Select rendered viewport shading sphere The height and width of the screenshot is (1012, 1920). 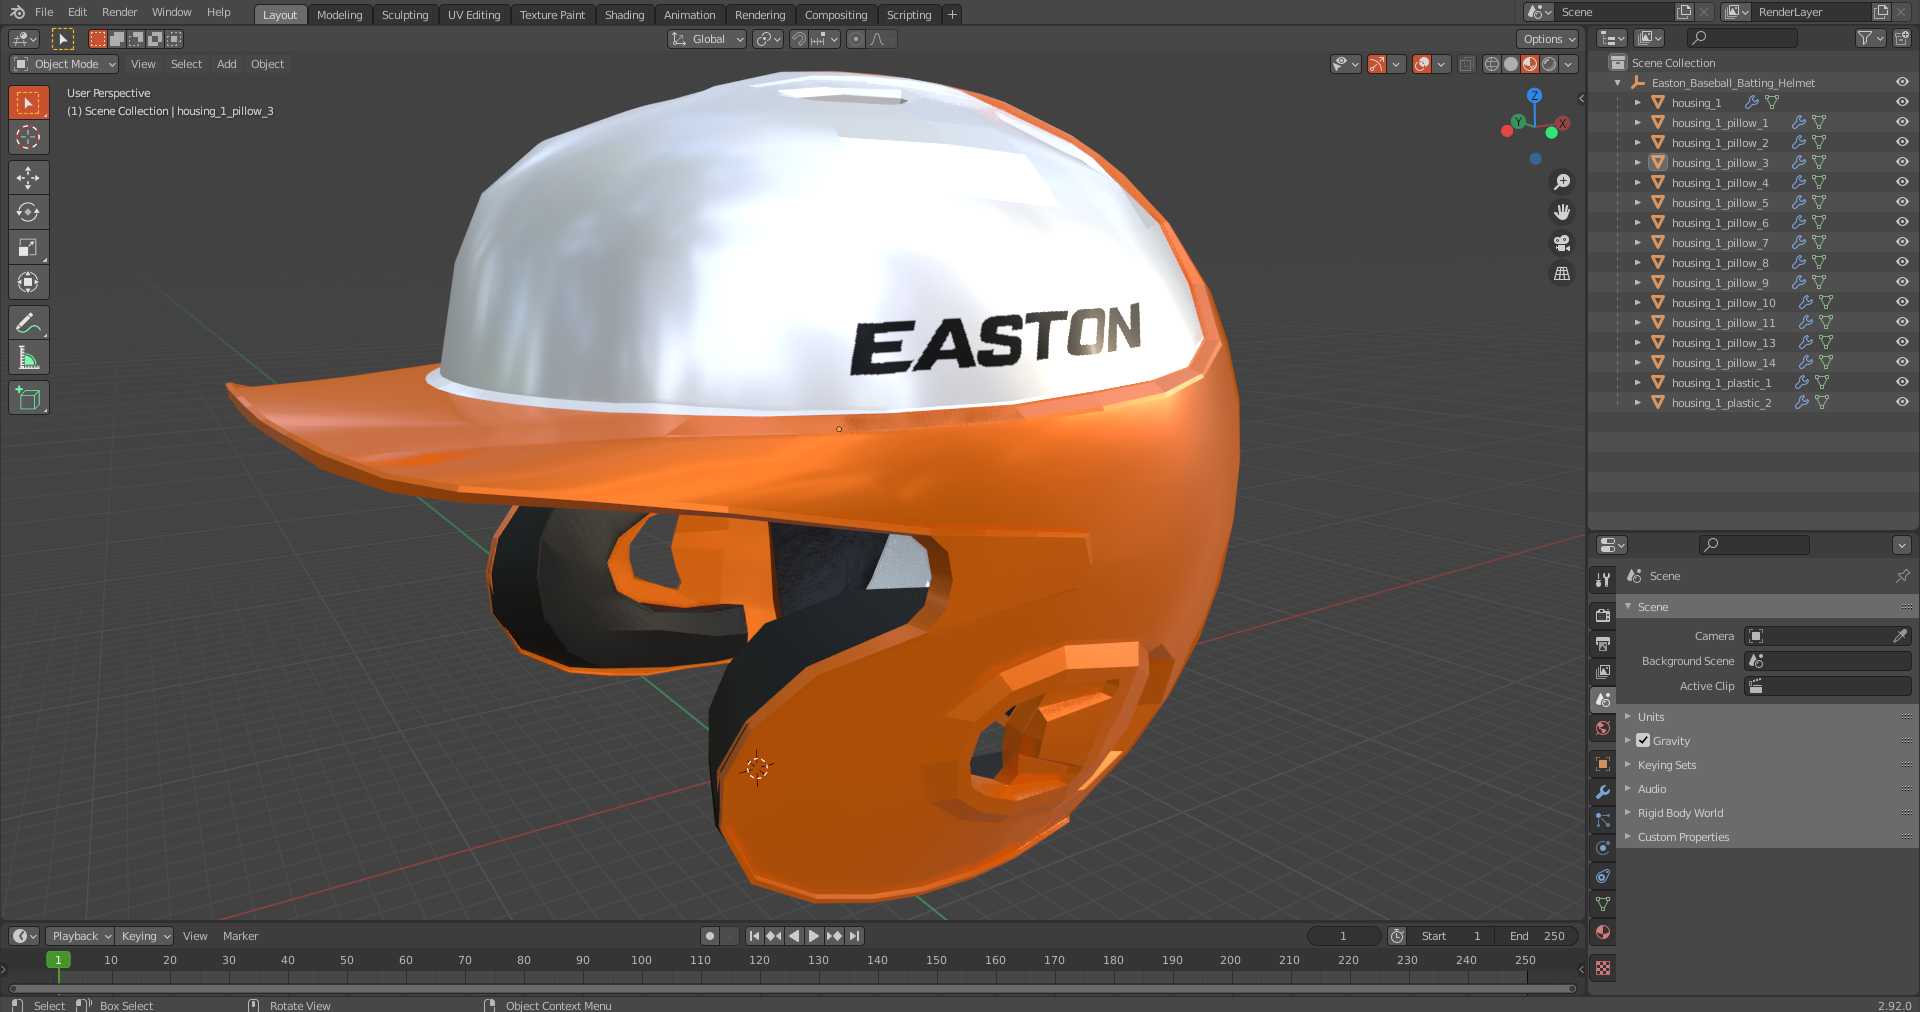point(1549,64)
